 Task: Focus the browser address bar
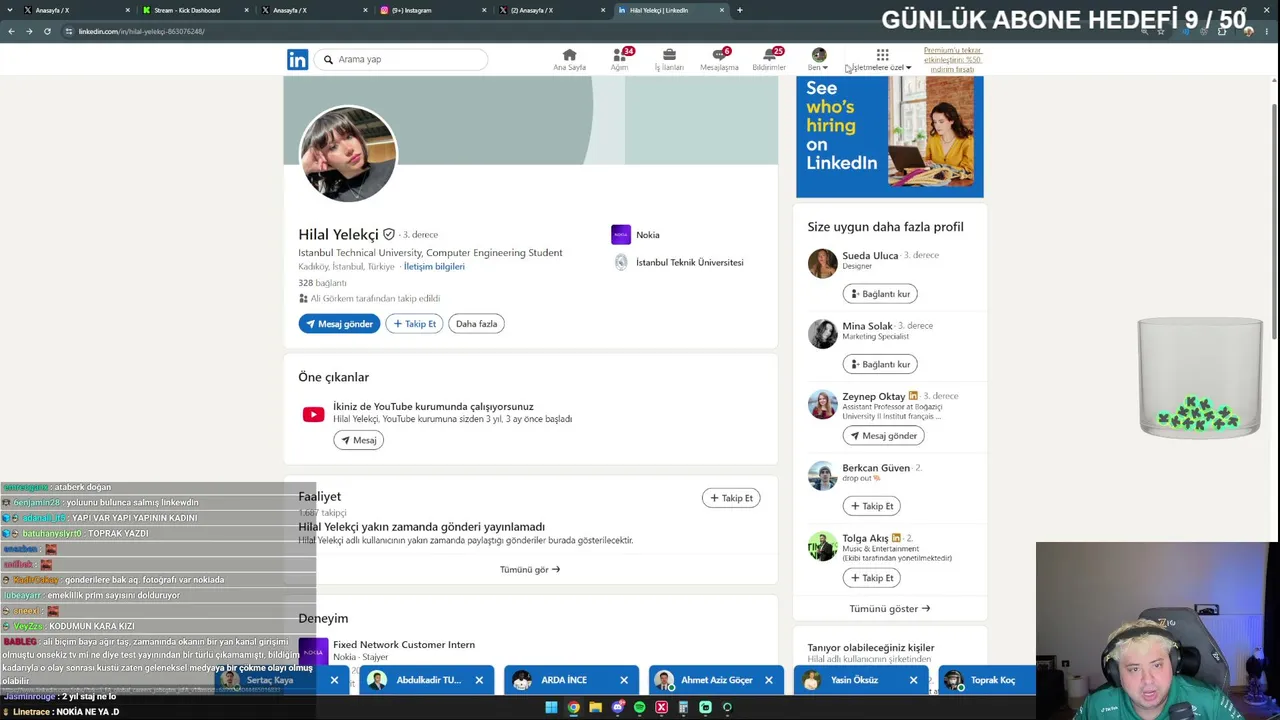pos(600,31)
